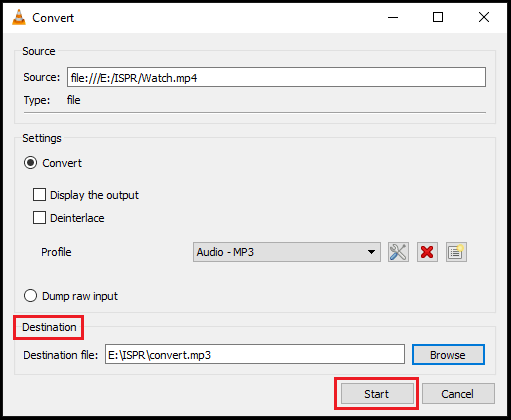Cancel the conversion dialog

pos(458,394)
